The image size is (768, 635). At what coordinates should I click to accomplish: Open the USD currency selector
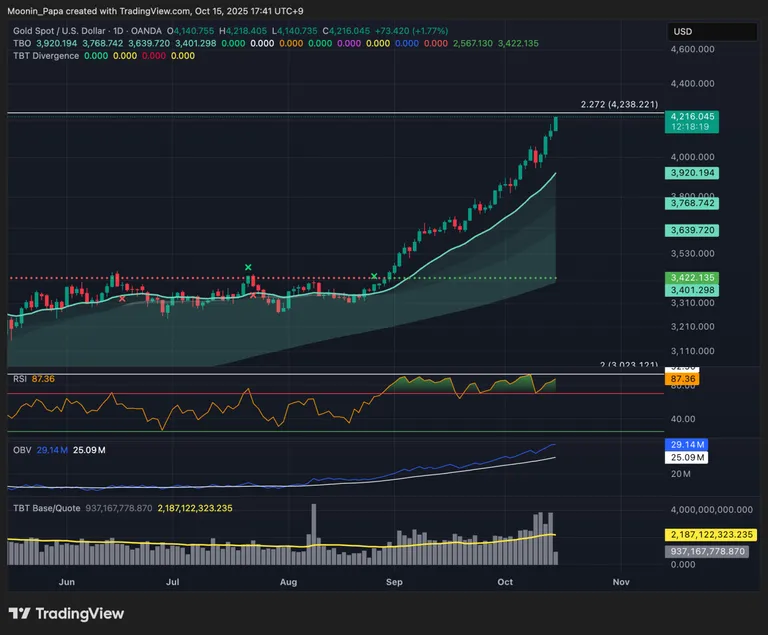pos(683,32)
